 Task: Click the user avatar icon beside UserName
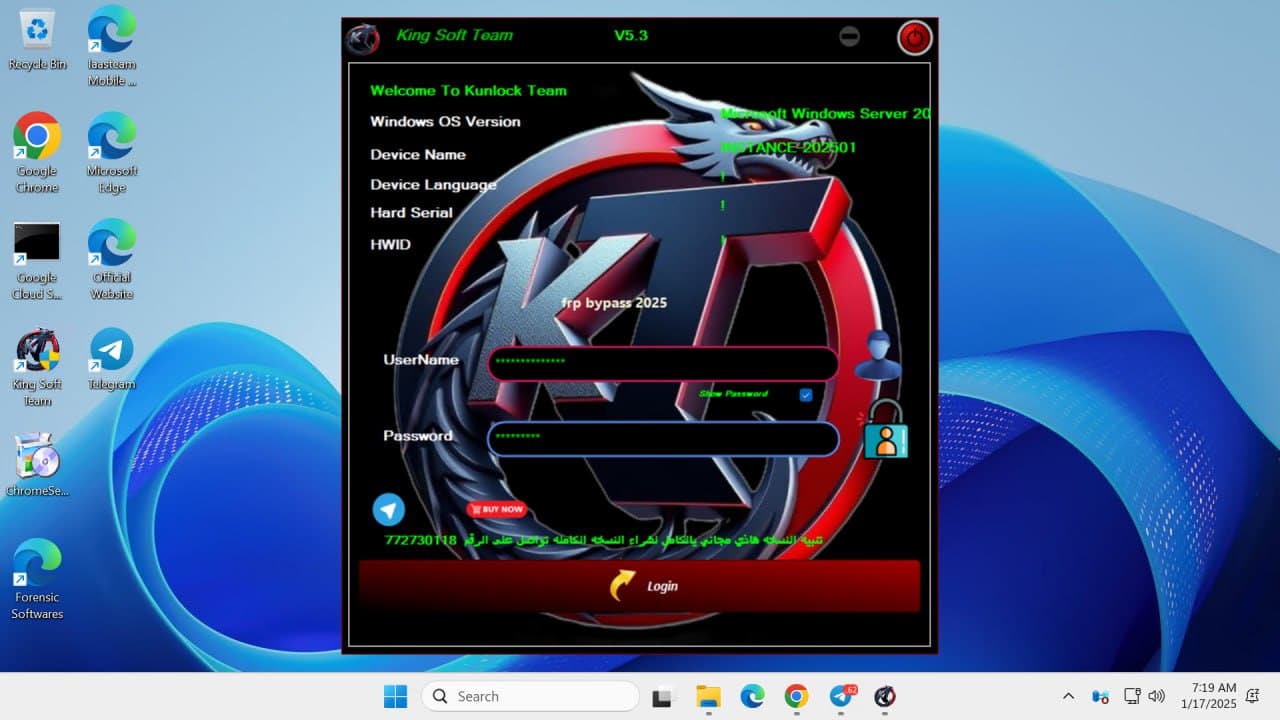coord(877,355)
